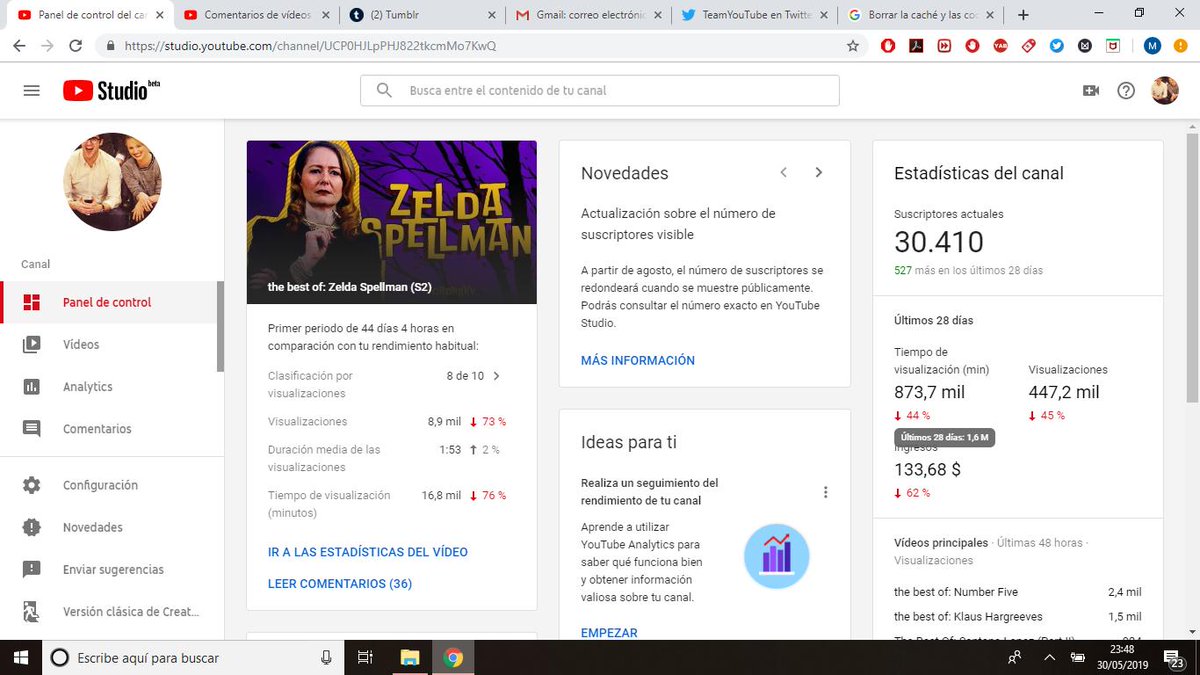Bookmark this page with the star icon

pyautogui.click(x=853, y=46)
